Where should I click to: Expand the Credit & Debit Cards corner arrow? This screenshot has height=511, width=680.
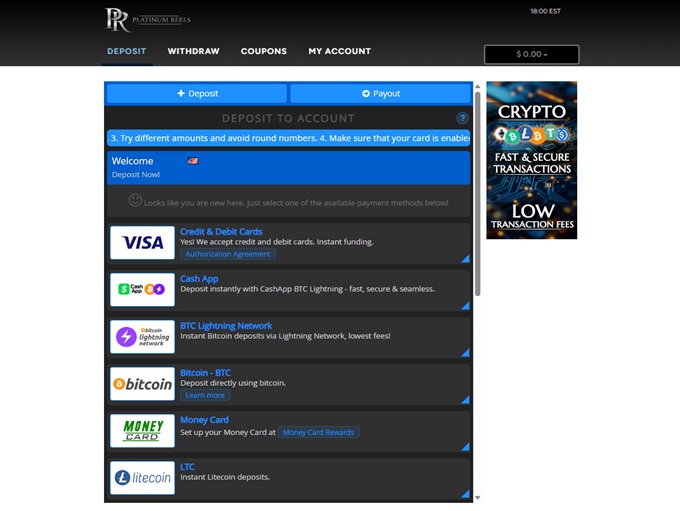[x=465, y=259]
